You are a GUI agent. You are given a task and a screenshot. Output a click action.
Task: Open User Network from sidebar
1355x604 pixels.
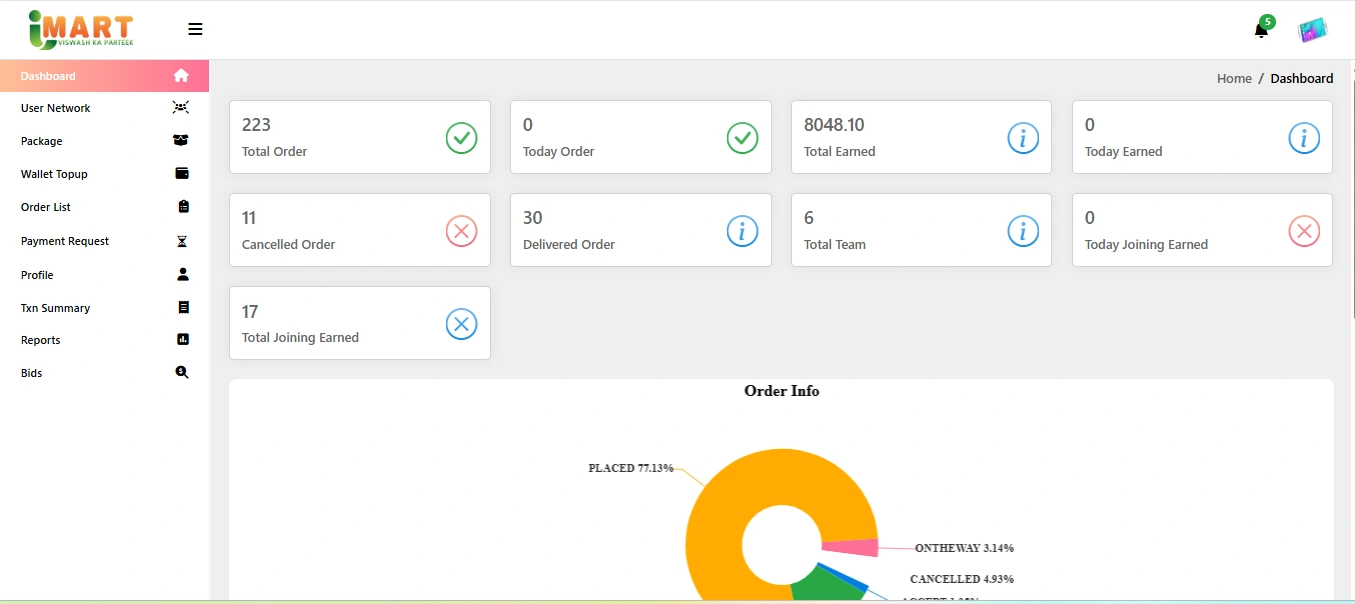[x=56, y=108]
